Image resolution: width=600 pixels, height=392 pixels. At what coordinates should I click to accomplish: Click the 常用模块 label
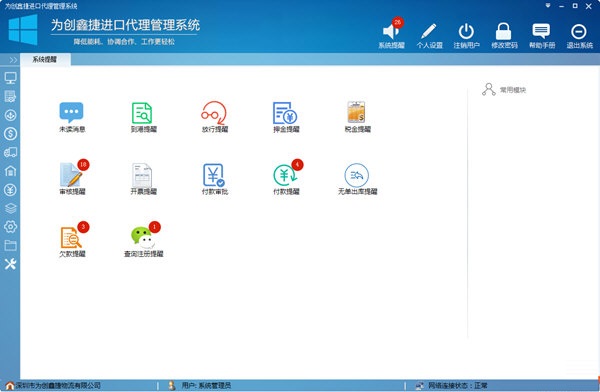click(x=513, y=90)
